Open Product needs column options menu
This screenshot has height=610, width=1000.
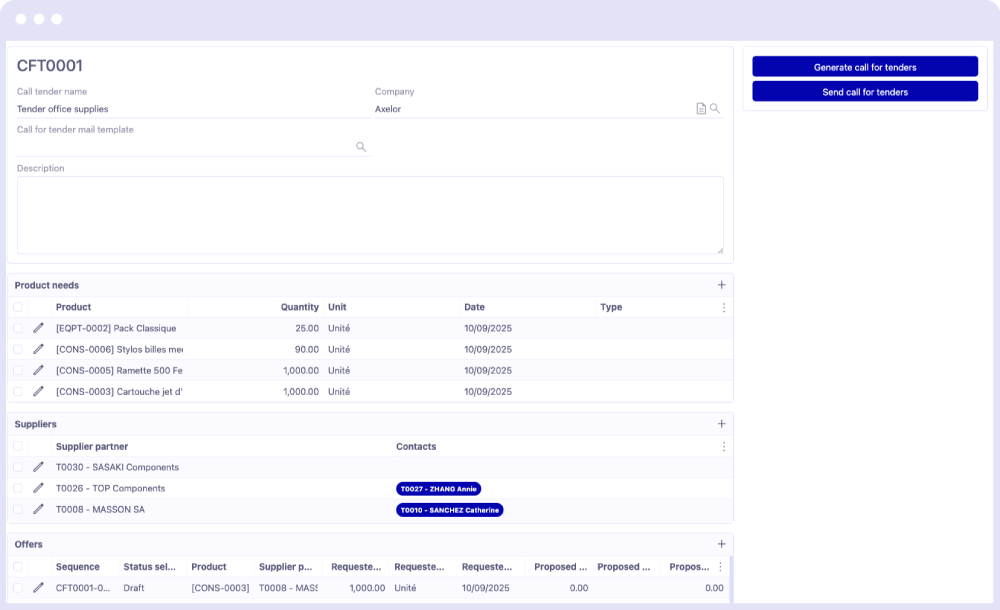(x=723, y=307)
